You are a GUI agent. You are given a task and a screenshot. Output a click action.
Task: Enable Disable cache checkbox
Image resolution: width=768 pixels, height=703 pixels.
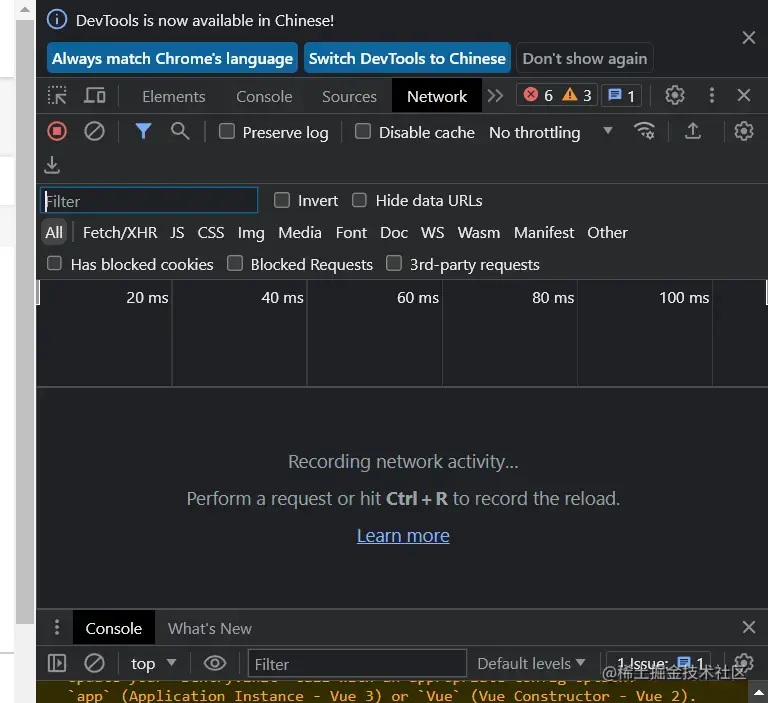point(362,131)
